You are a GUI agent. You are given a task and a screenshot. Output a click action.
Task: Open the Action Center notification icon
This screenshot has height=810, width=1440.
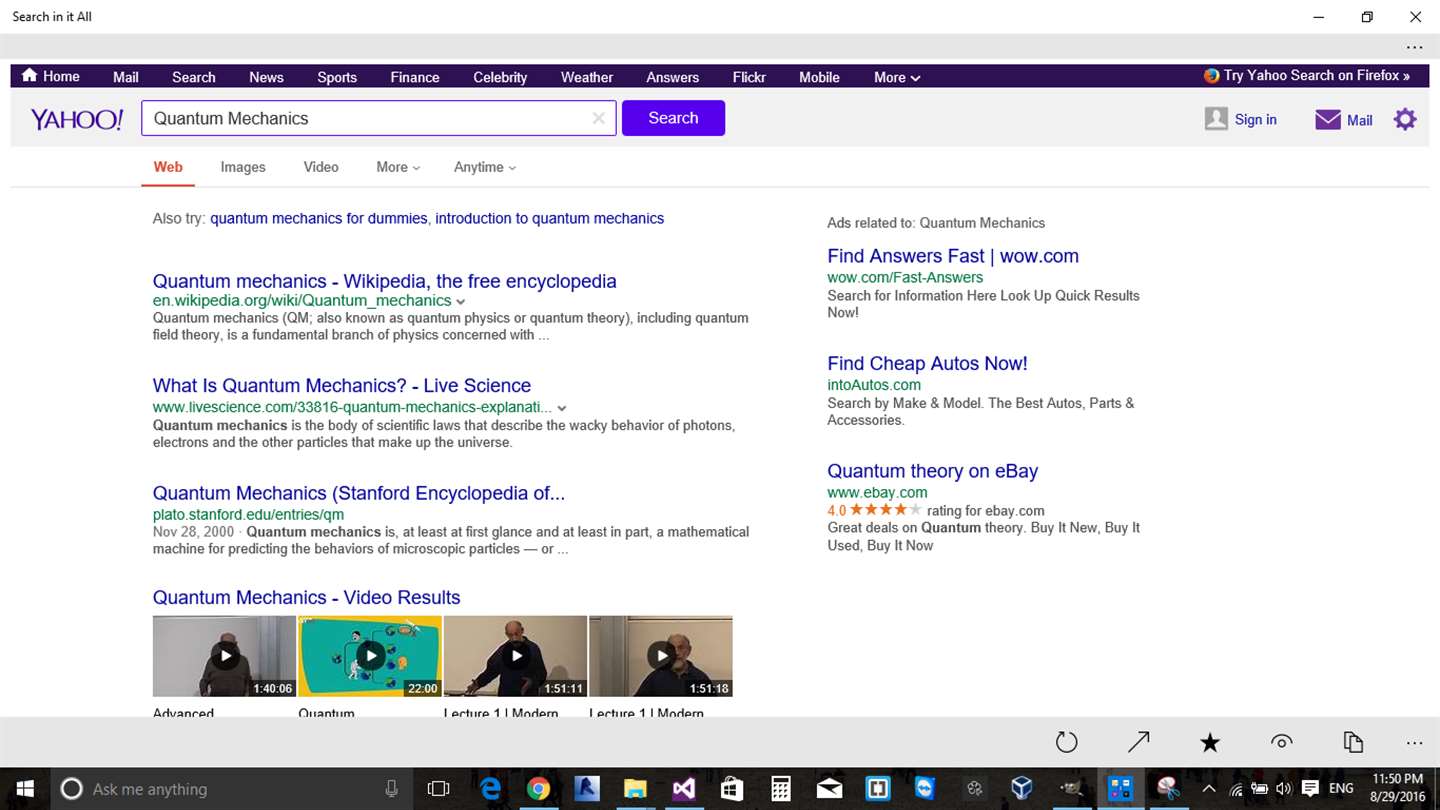pos(1310,789)
